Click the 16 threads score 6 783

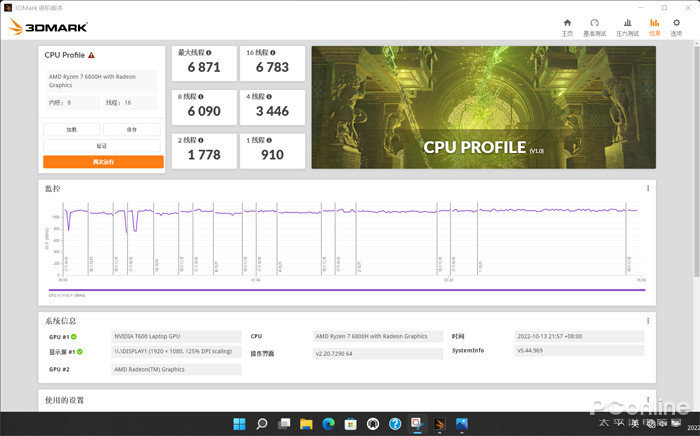272,67
